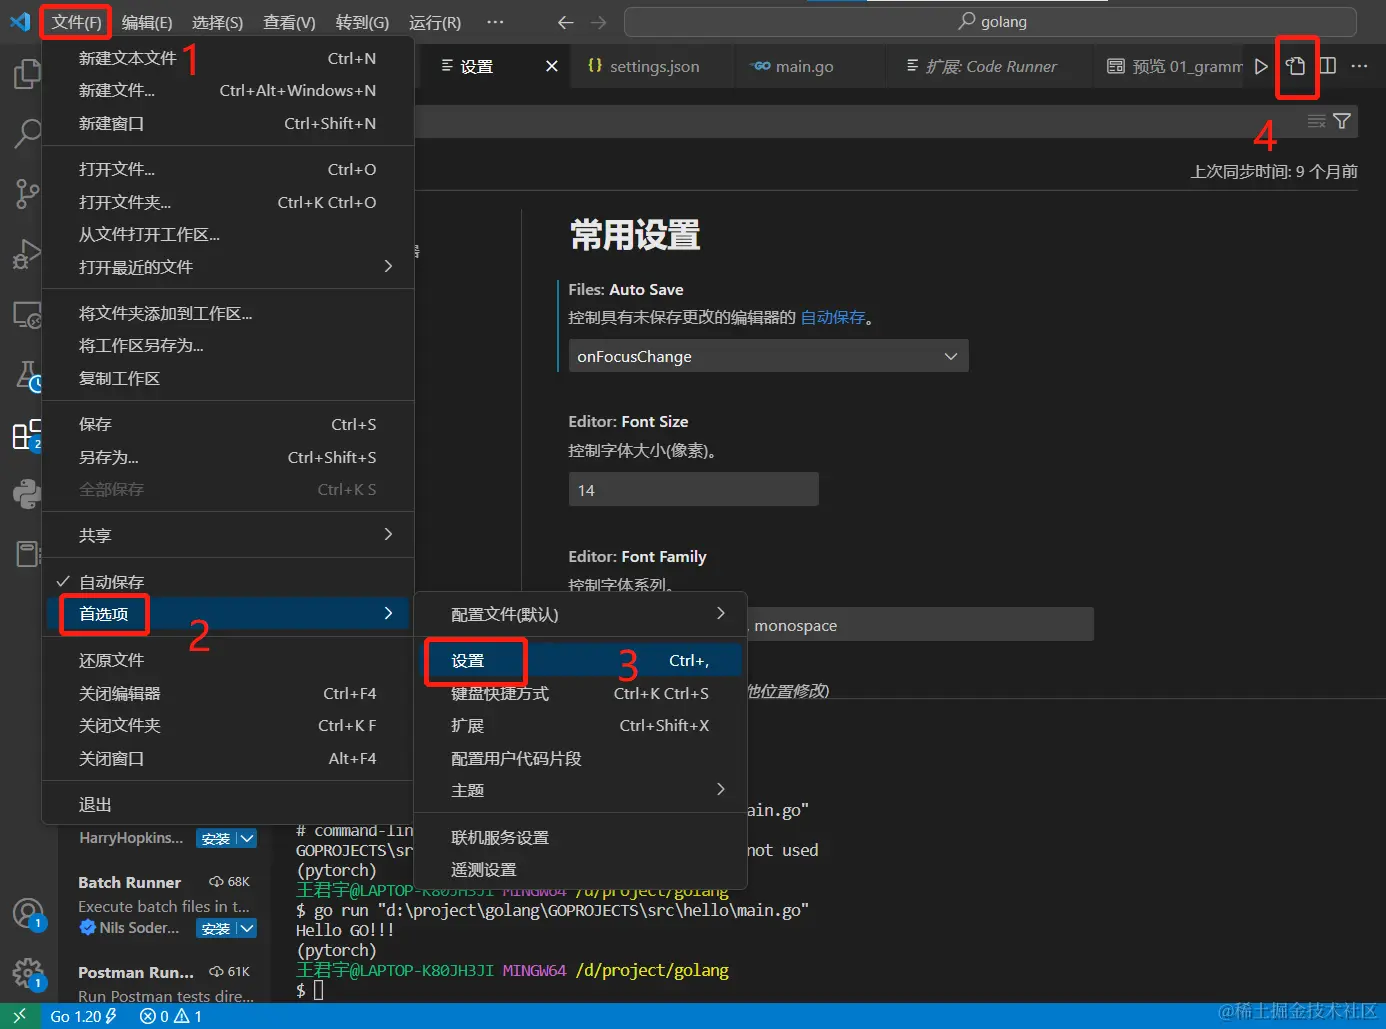Split the editor to the right
Screen dimensions: 1386x1029
(1328, 66)
